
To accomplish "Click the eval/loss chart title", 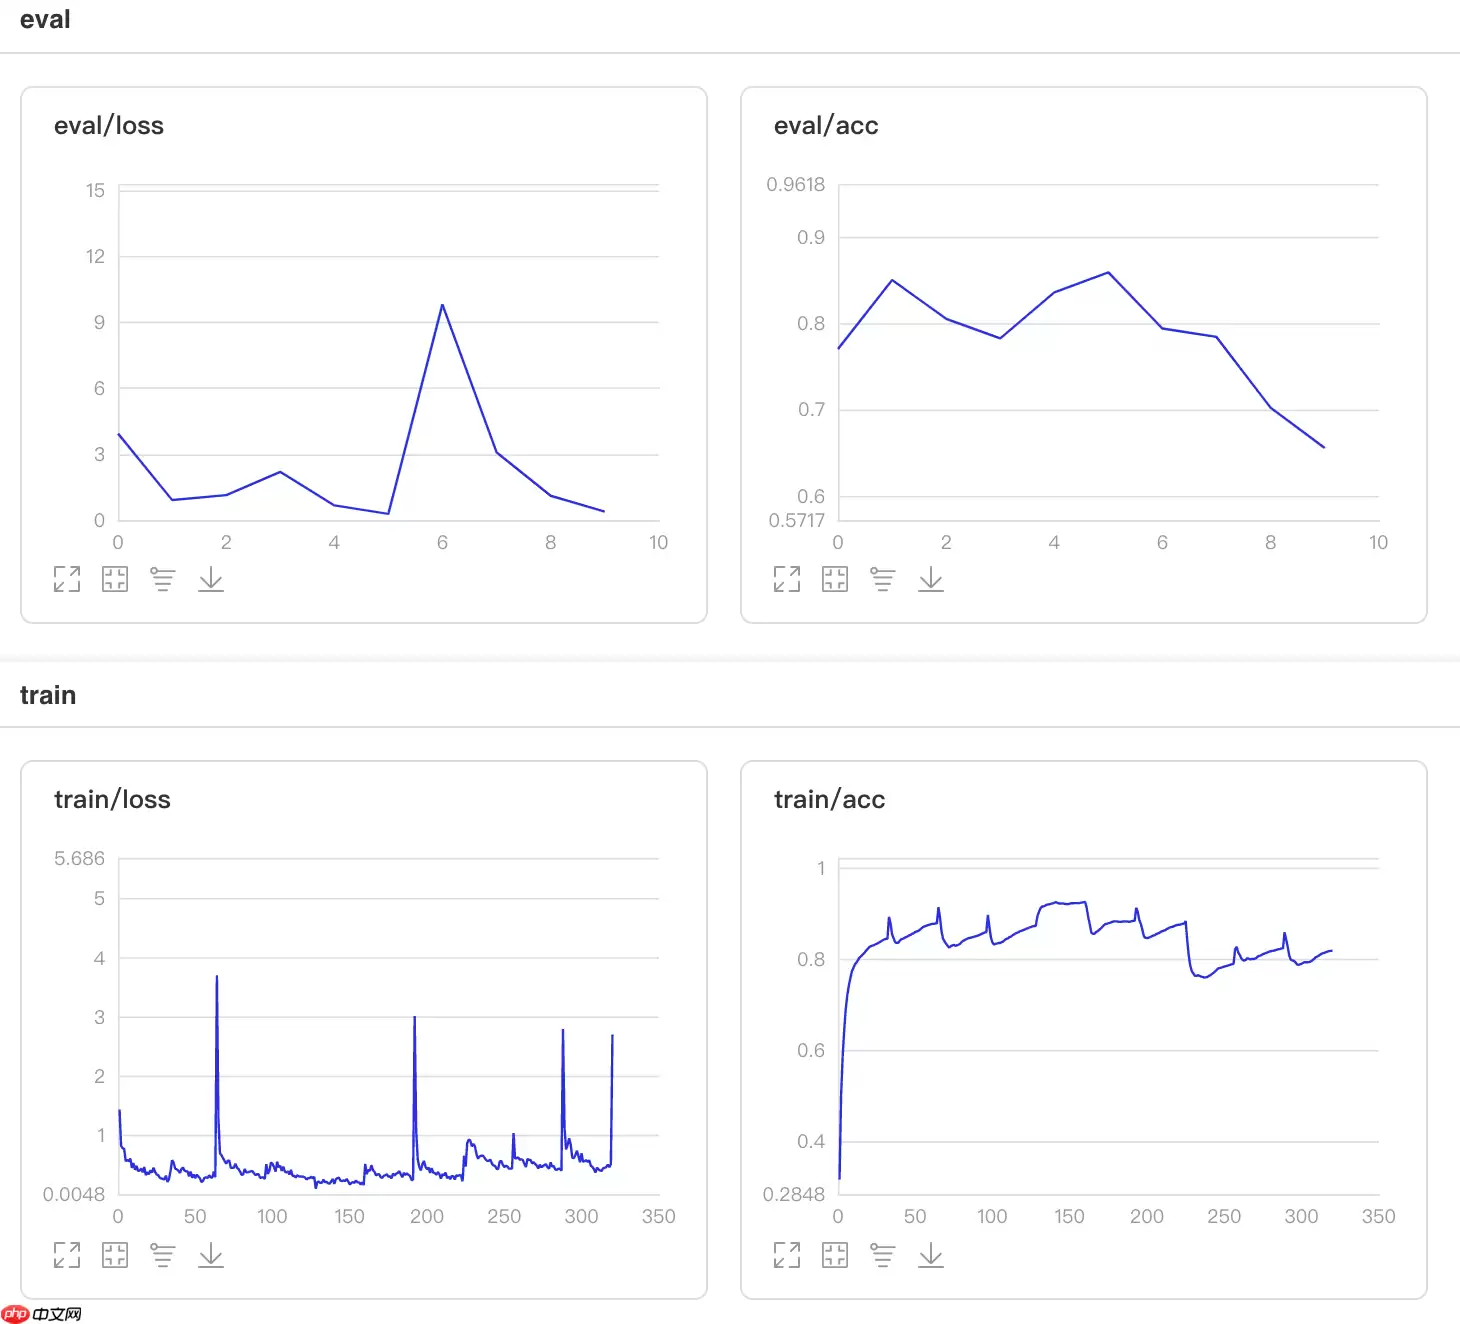I will click(x=109, y=126).
